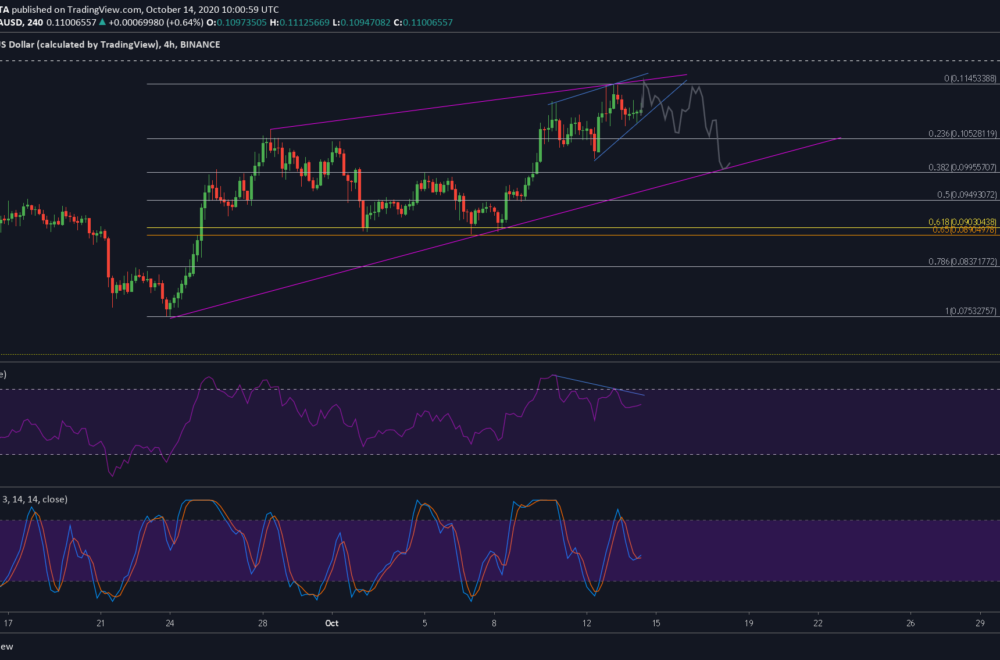Click the Fibonacci '0.236(0.10528119)' level label
This screenshot has height=660, width=1000.
(962, 134)
